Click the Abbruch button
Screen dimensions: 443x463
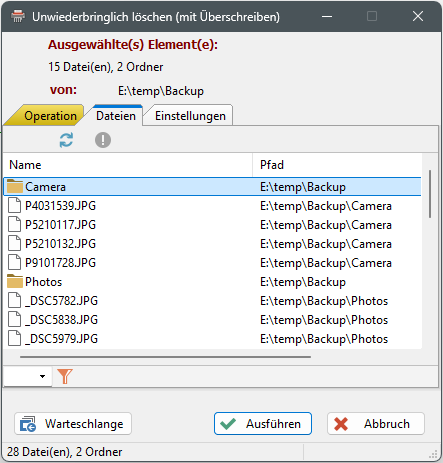(376, 424)
